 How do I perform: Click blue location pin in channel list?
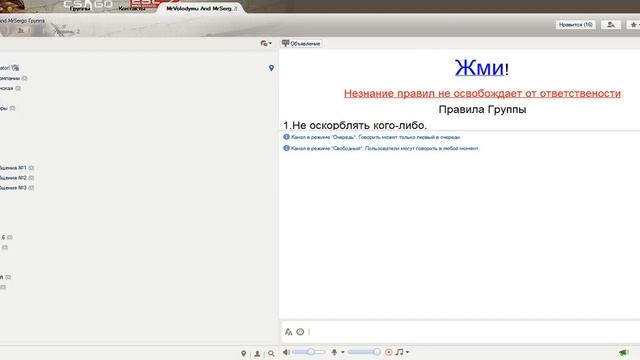coord(271,68)
